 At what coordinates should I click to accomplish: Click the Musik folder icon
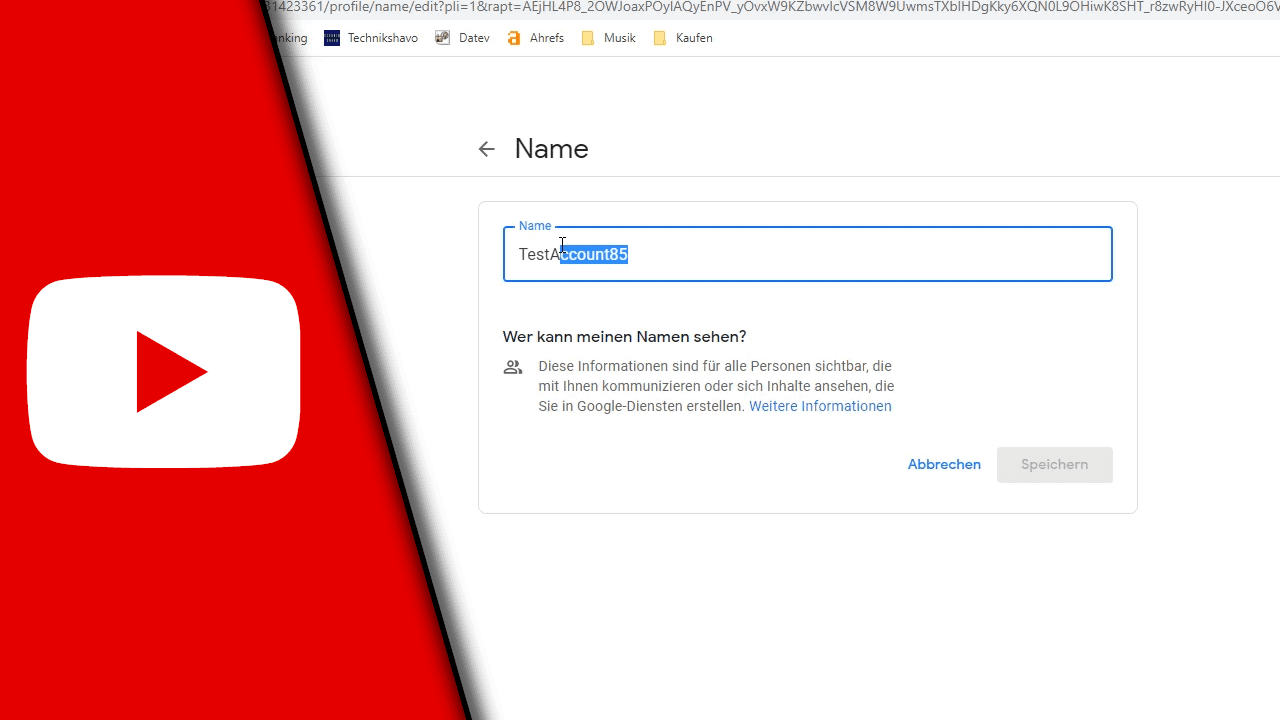(x=588, y=38)
